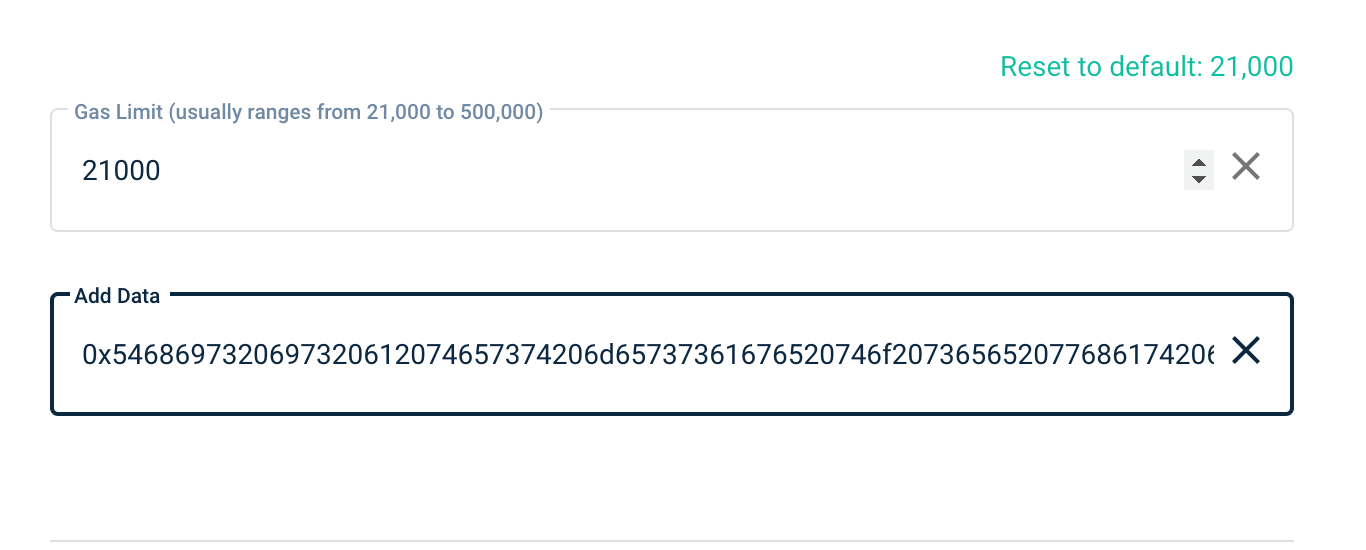The width and height of the screenshot is (1366, 550).
Task: Click the Reset to default: 21,000 link
Action: 1146,67
